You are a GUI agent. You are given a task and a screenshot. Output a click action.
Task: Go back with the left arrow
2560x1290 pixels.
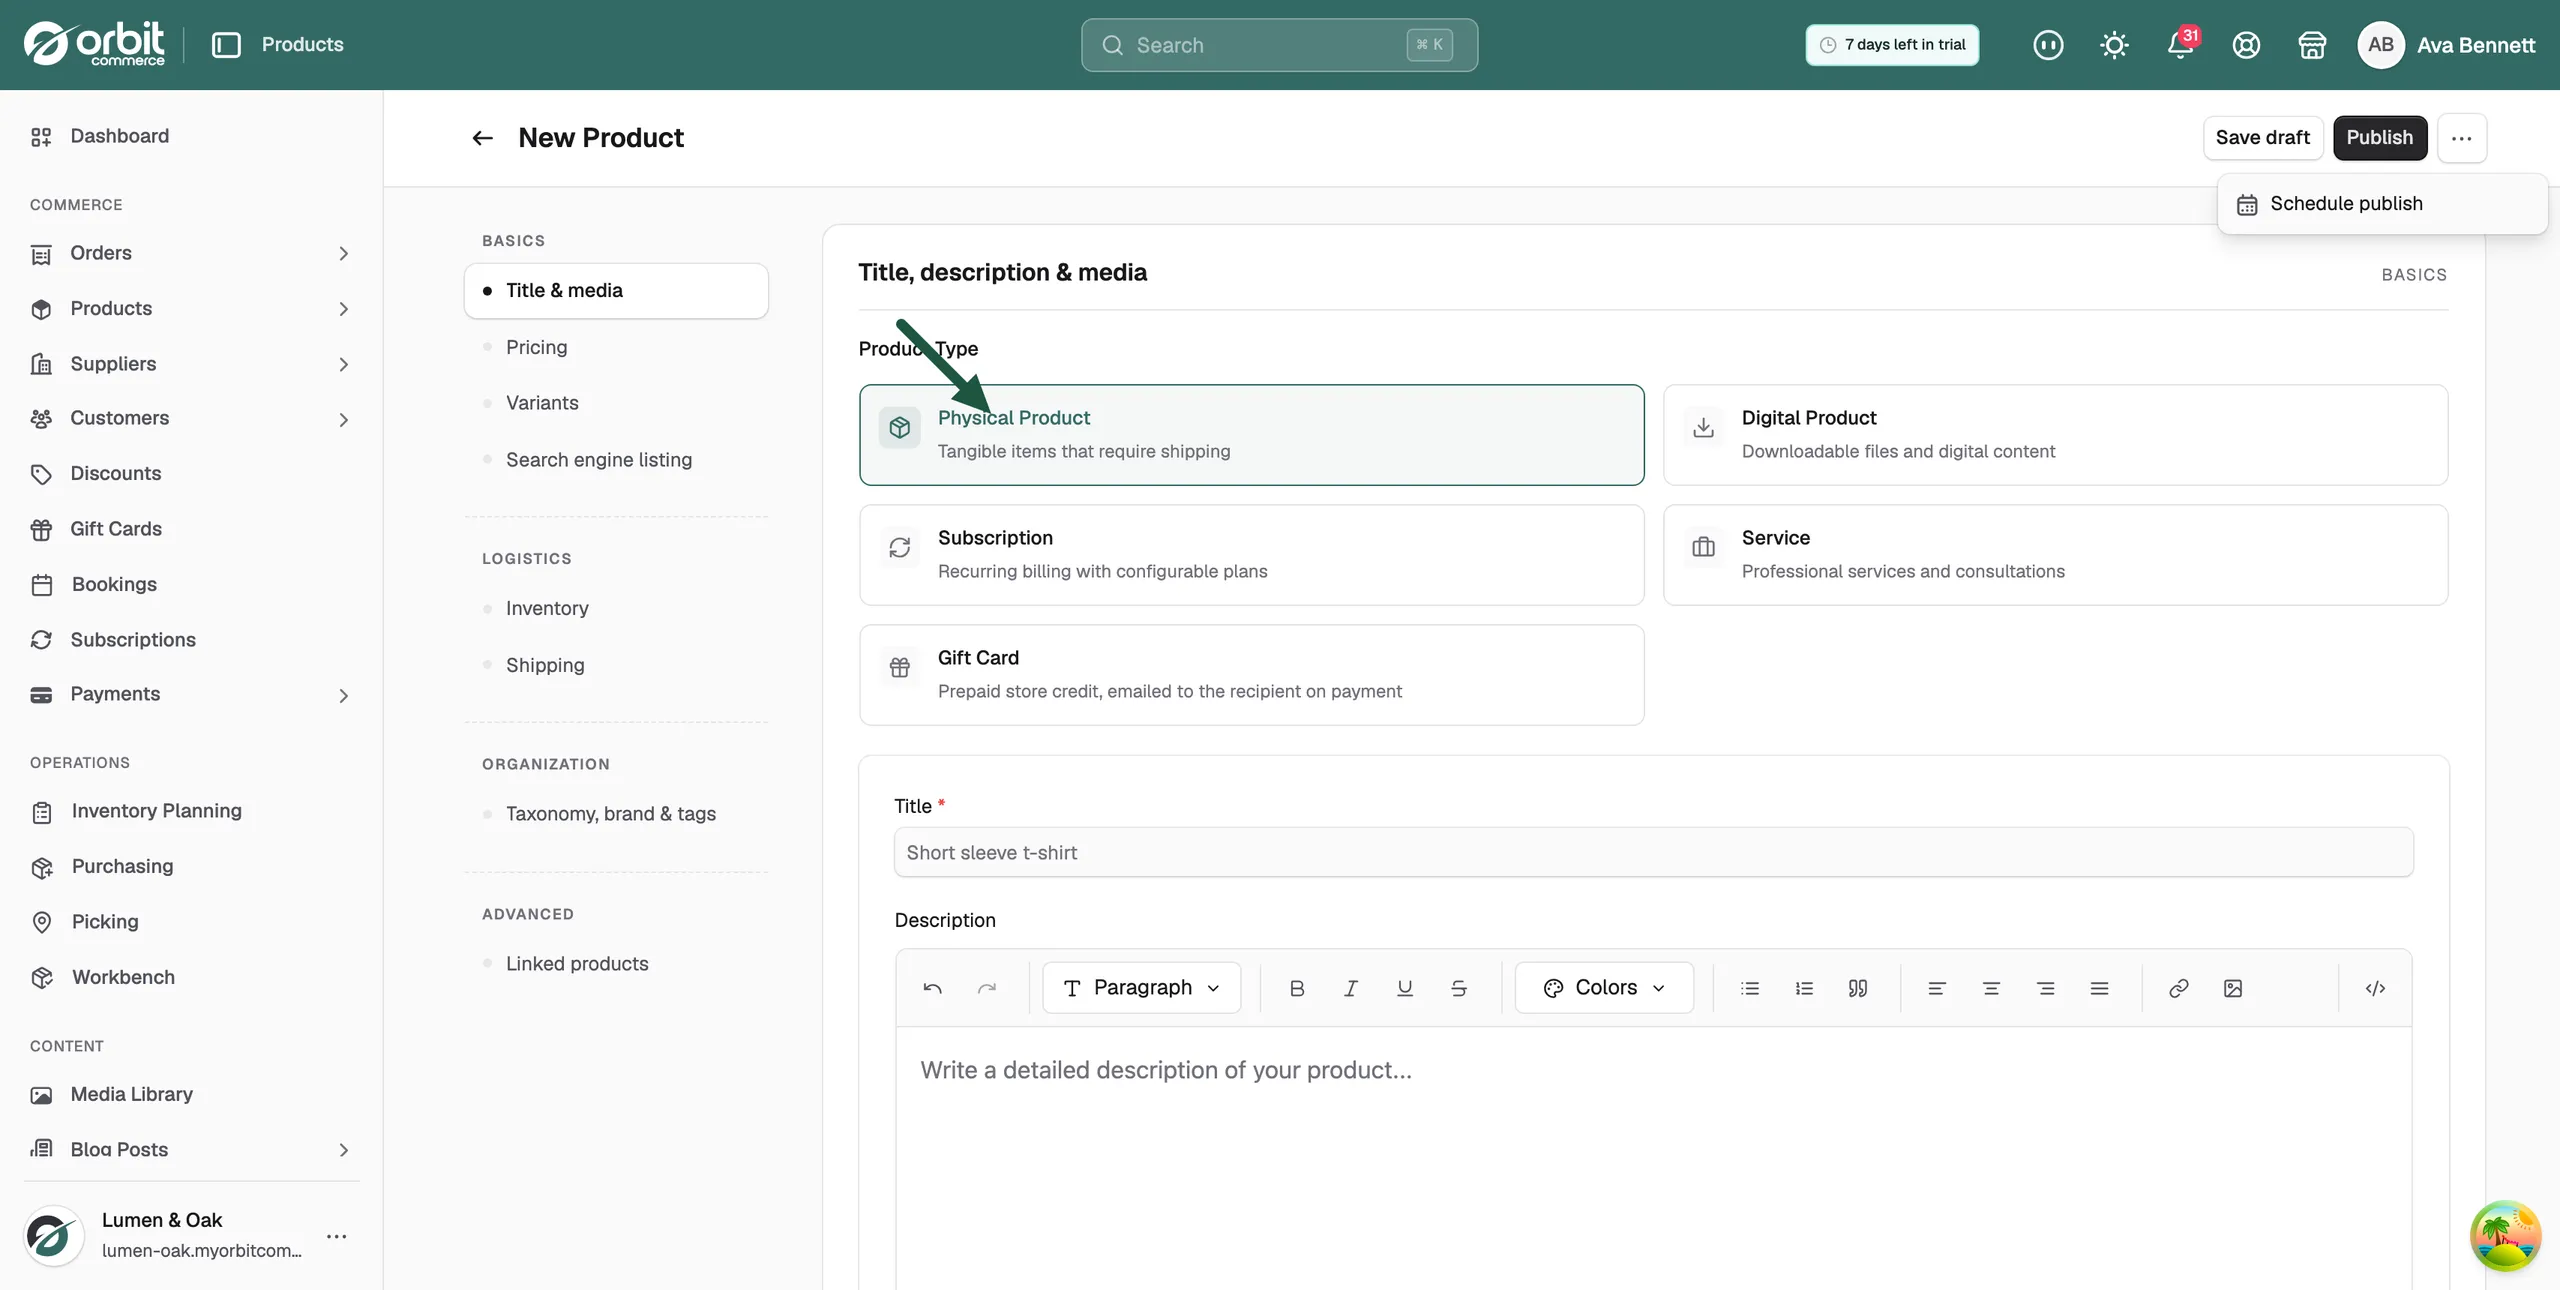coord(482,138)
